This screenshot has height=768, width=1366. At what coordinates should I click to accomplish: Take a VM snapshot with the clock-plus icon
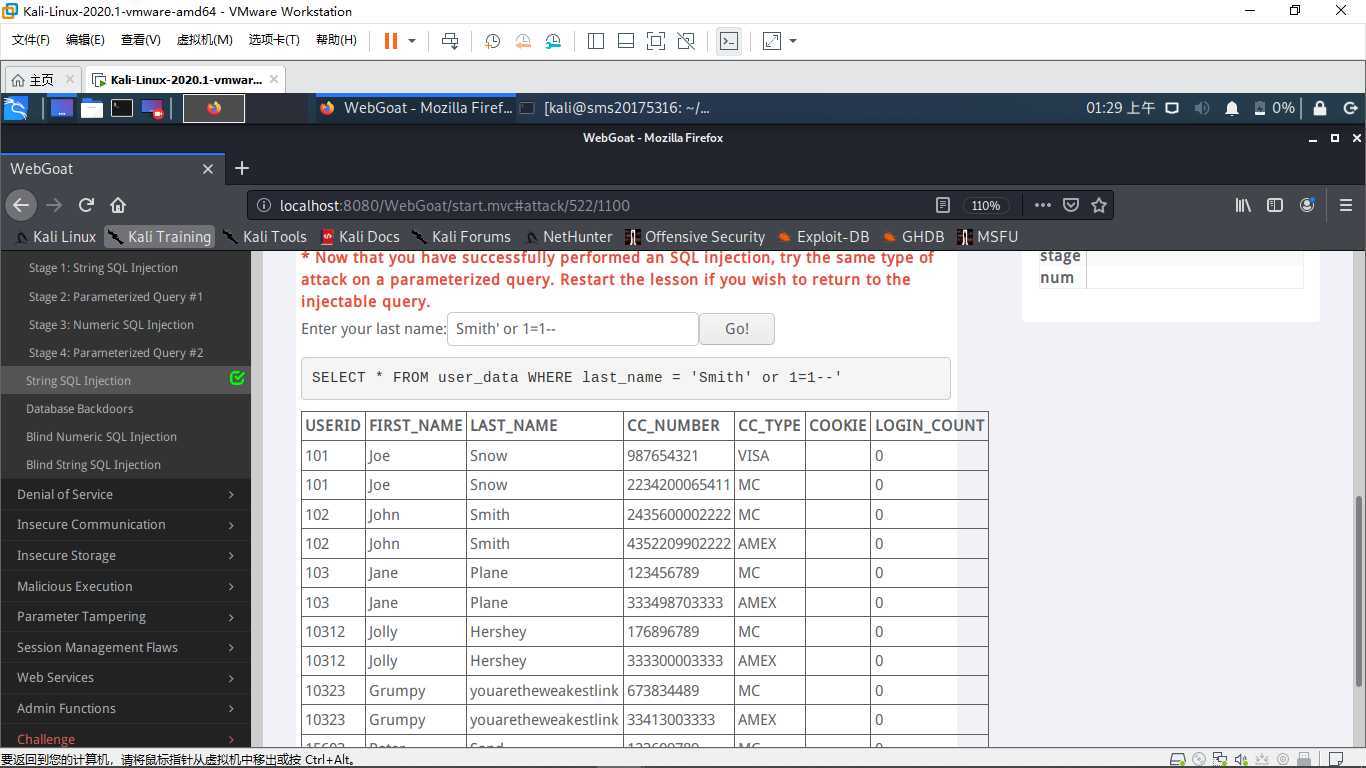click(x=492, y=41)
